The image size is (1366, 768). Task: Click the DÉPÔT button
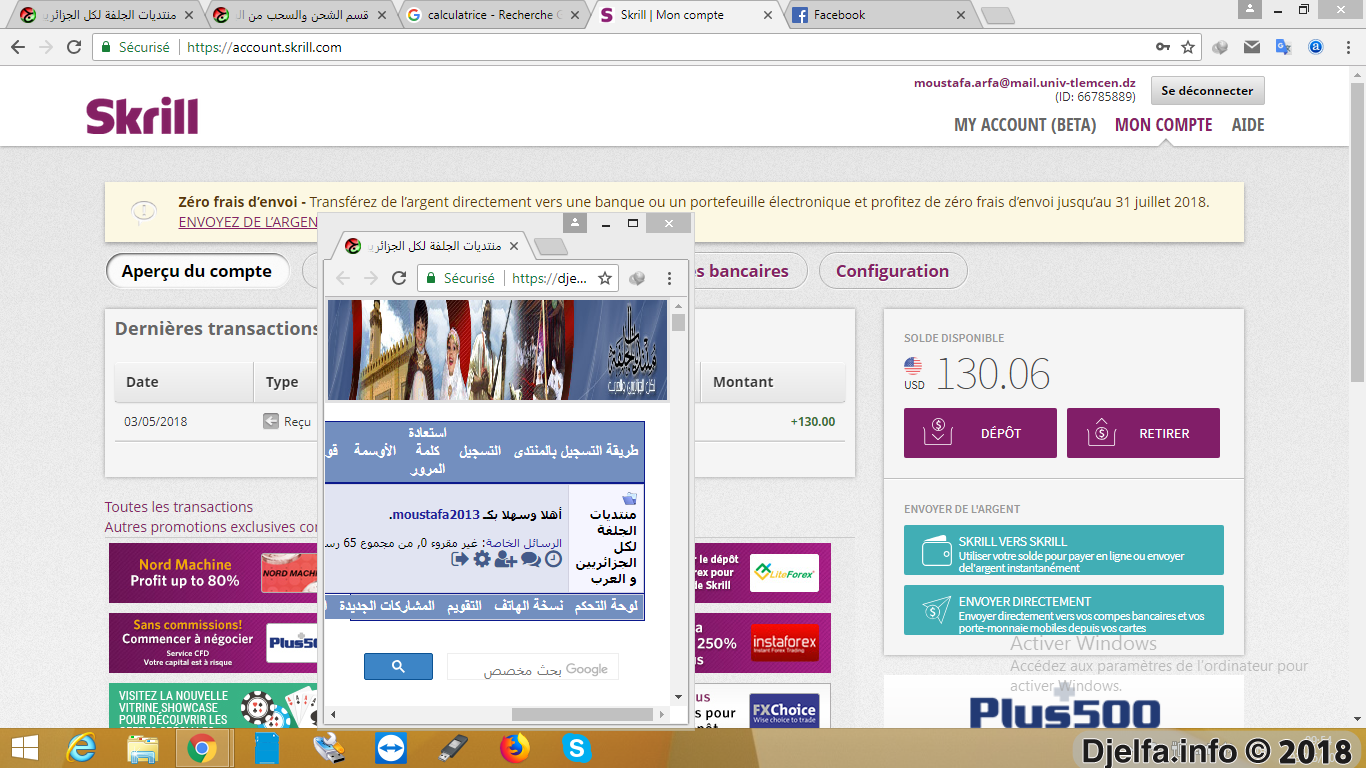tap(981, 433)
